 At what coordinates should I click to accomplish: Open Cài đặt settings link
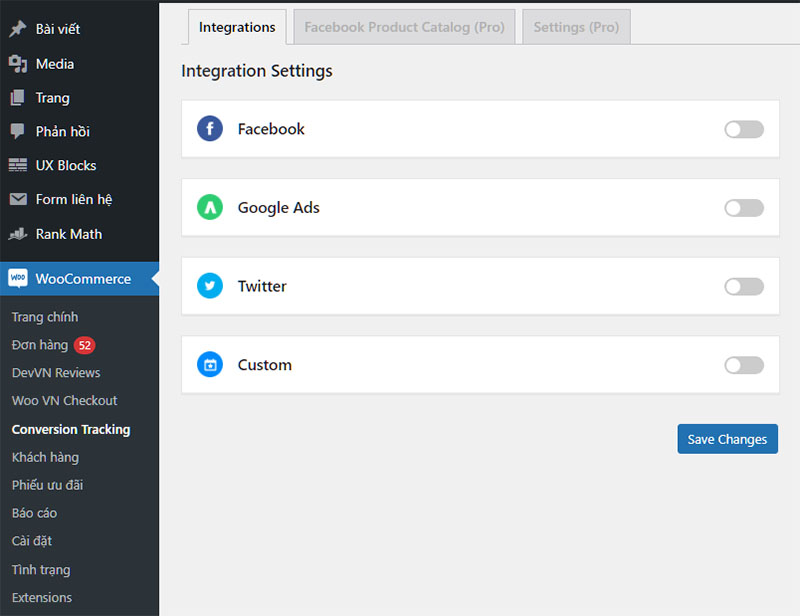[x=32, y=541]
